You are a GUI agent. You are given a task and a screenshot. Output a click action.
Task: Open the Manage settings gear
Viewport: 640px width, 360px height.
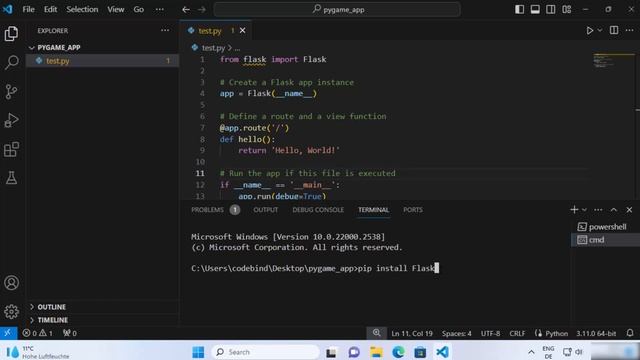pyautogui.click(x=11, y=311)
